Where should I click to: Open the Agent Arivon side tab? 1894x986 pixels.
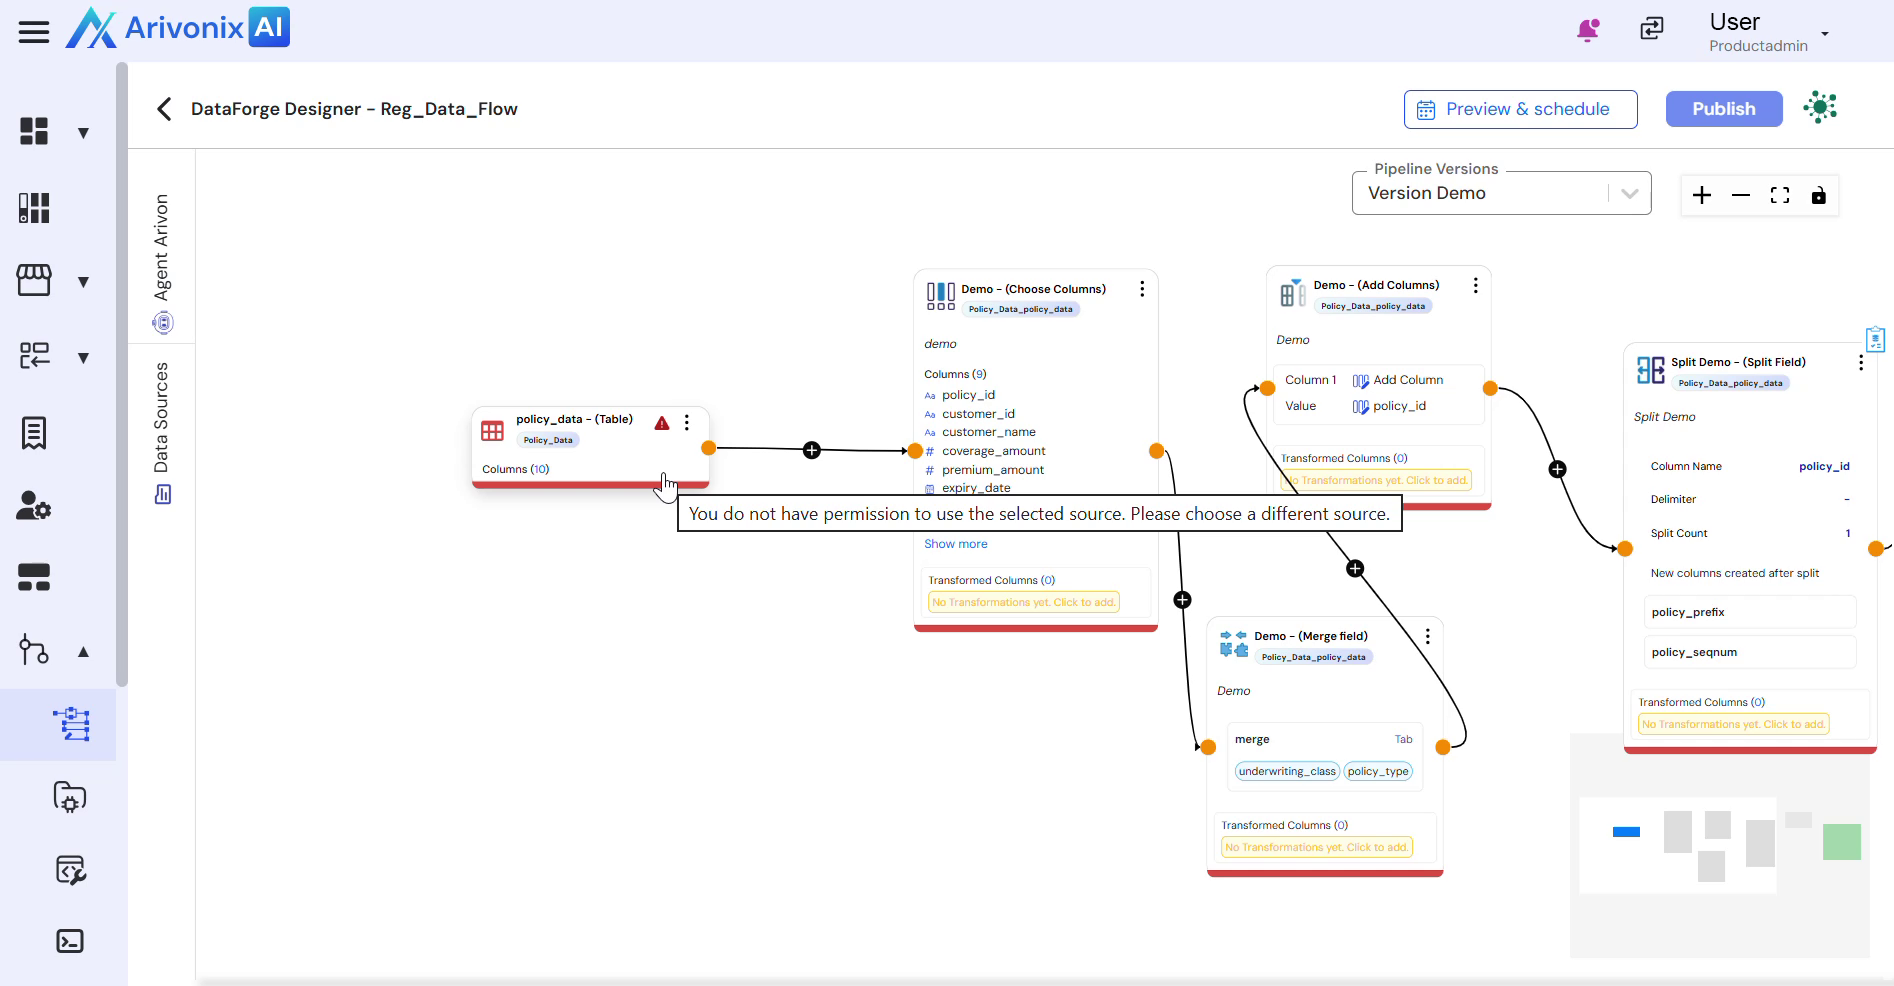tap(162, 260)
